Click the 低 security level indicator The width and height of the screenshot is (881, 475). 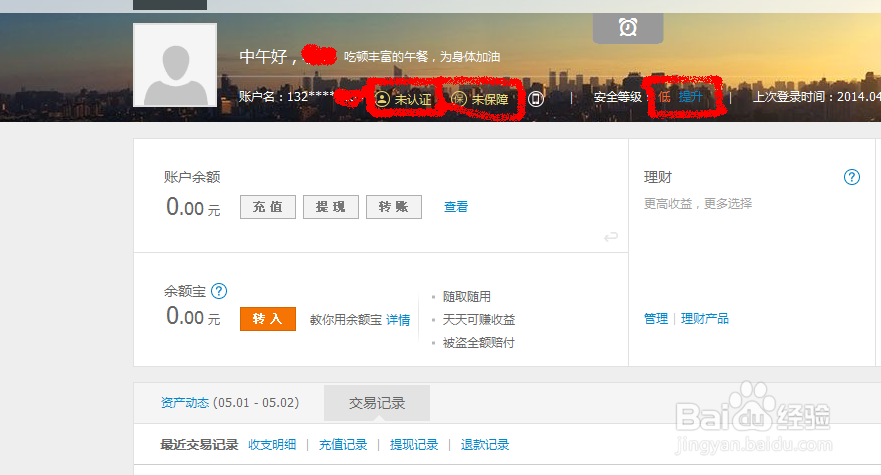tap(664, 97)
